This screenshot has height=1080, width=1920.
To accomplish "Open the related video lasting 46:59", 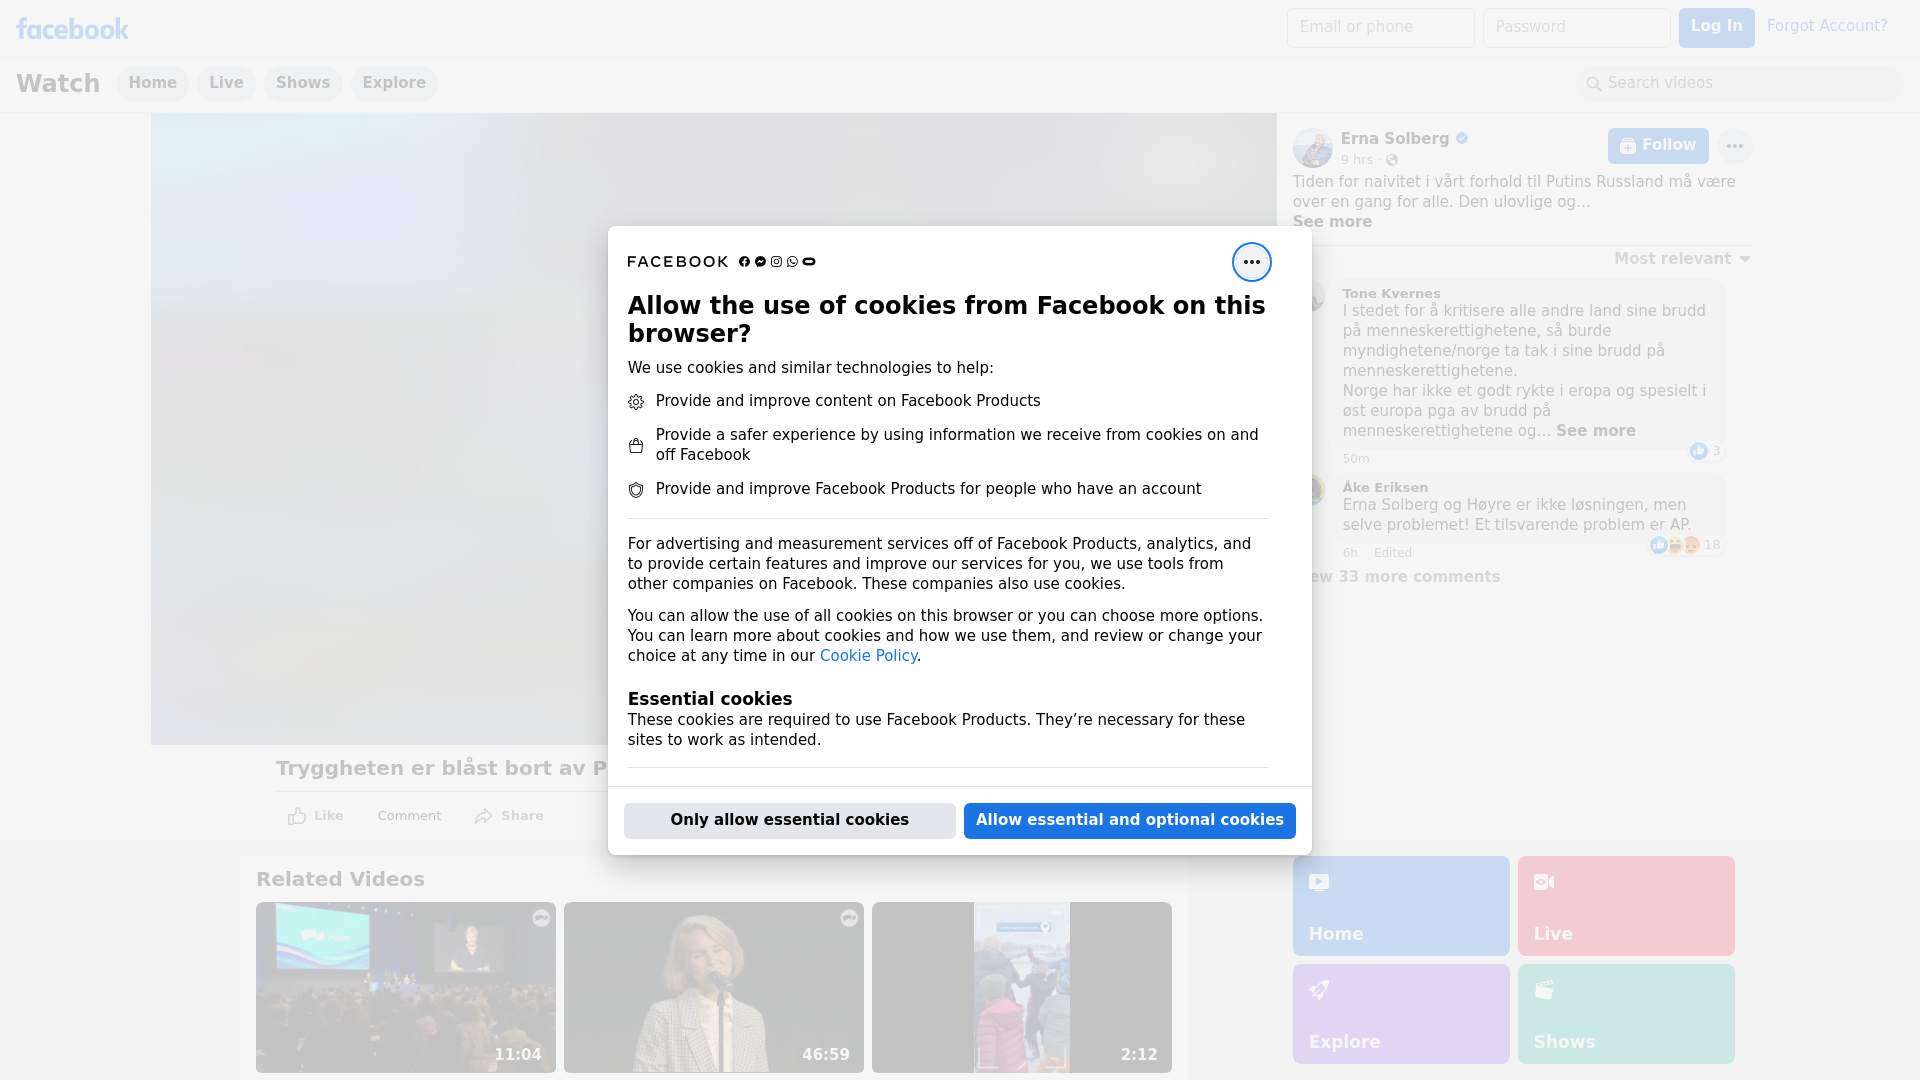I will (x=714, y=987).
